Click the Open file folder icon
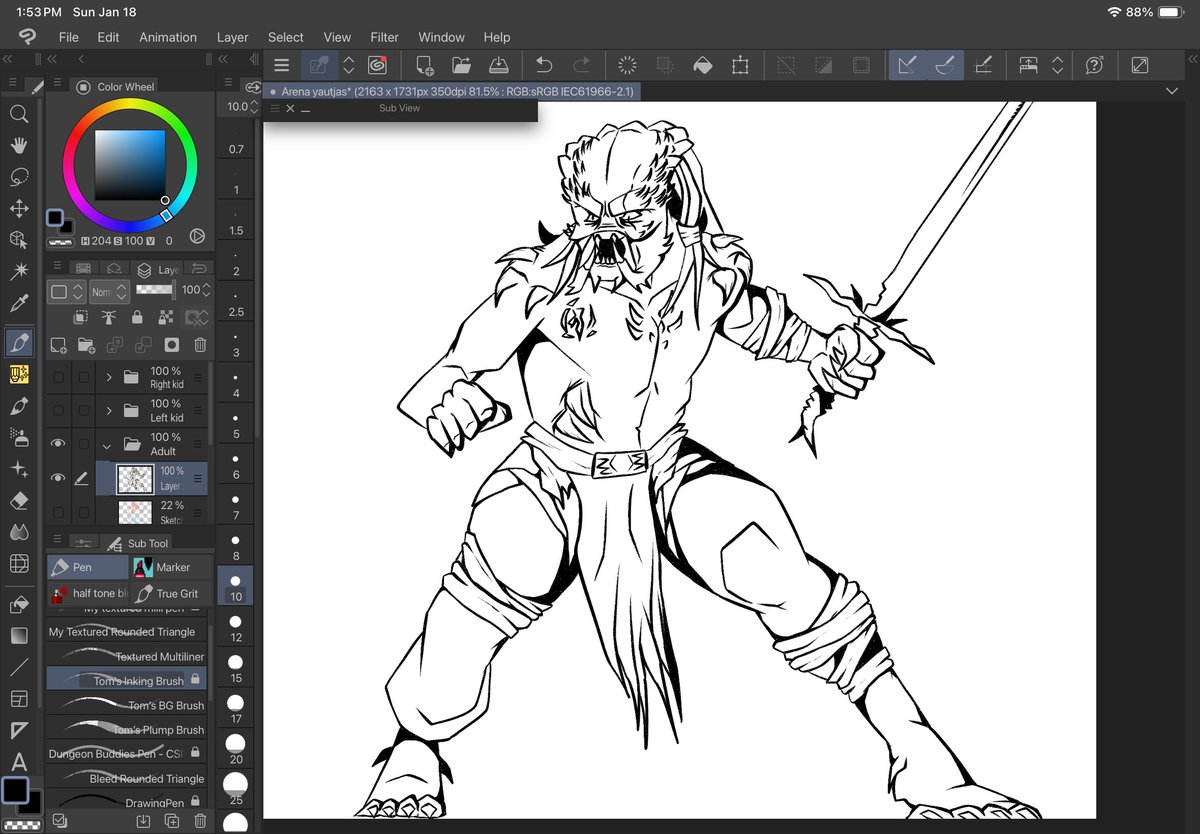 (461, 65)
